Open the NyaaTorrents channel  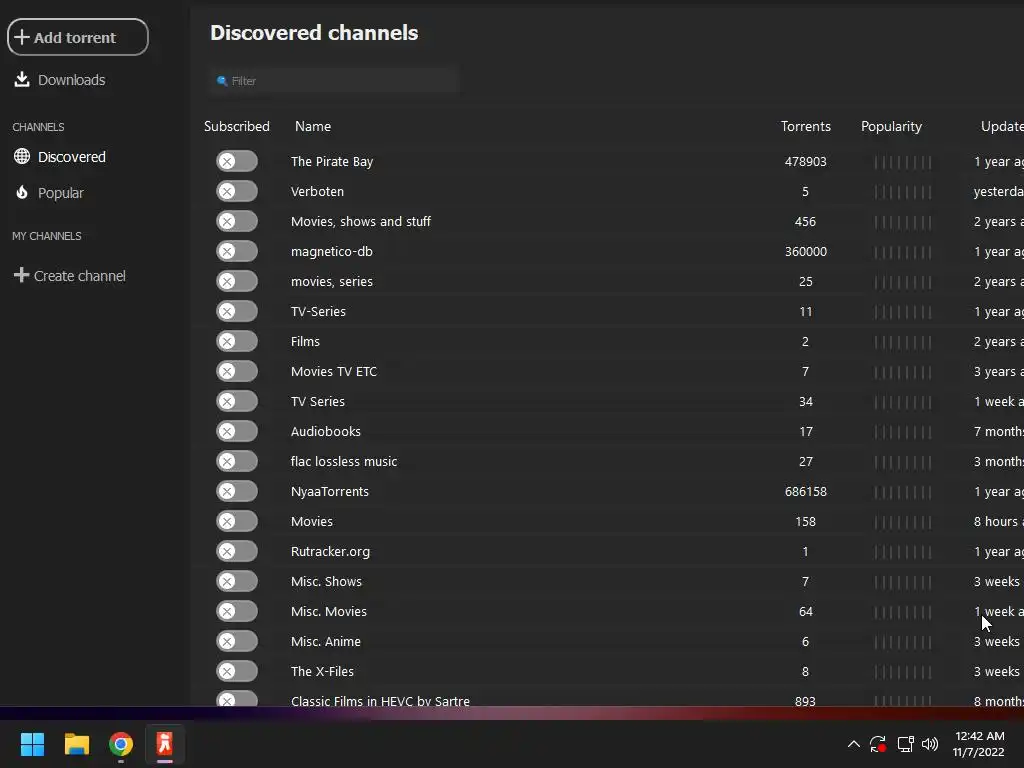click(330, 492)
